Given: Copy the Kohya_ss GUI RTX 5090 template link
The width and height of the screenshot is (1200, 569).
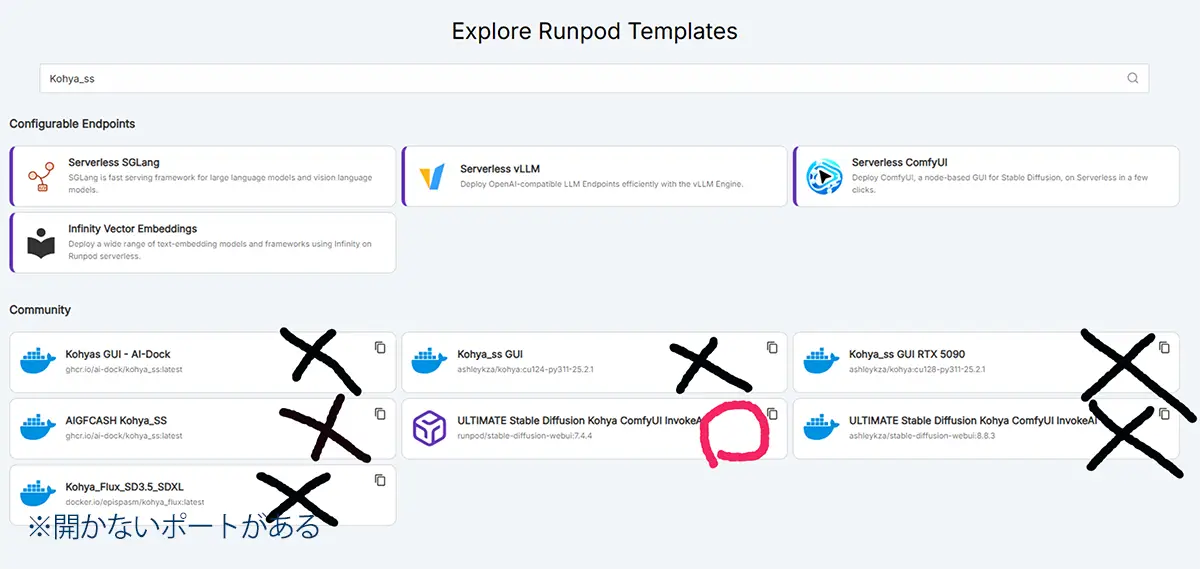Looking at the screenshot, I should (1164, 347).
